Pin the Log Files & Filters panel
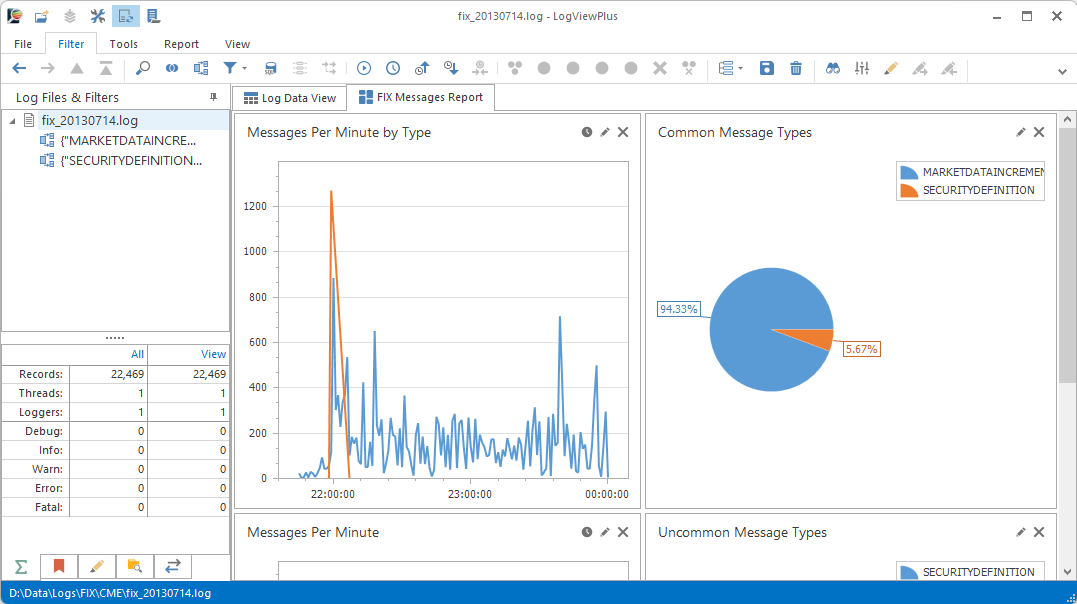This screenshot has height=604, width=1077. [214, 98]
